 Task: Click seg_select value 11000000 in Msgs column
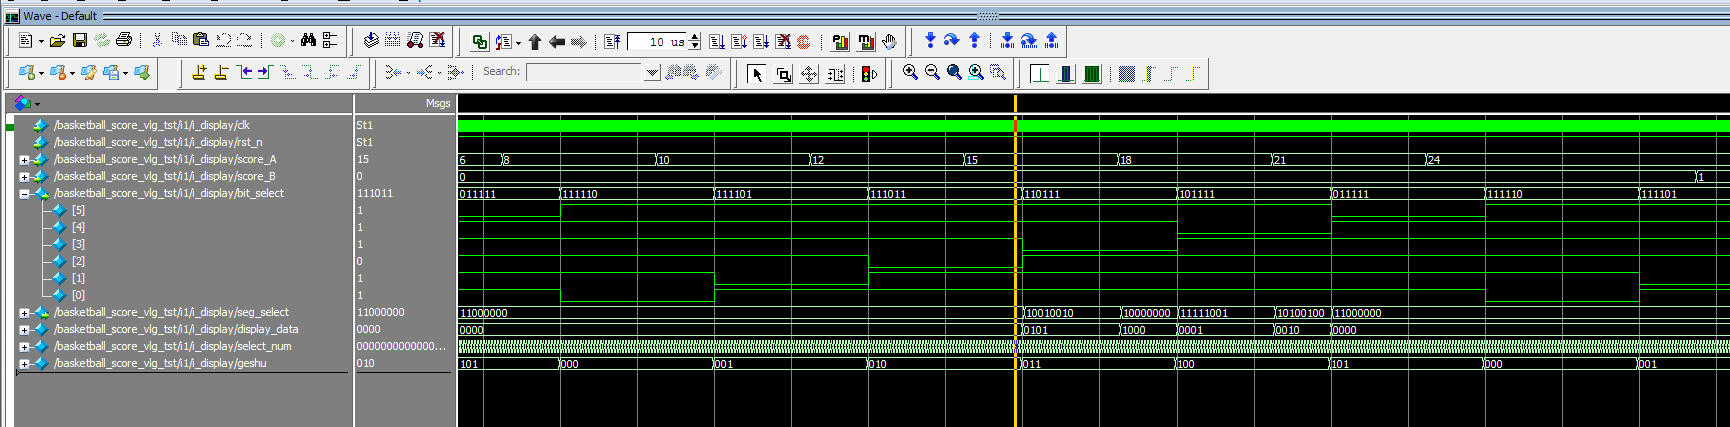tap(381, 312)
